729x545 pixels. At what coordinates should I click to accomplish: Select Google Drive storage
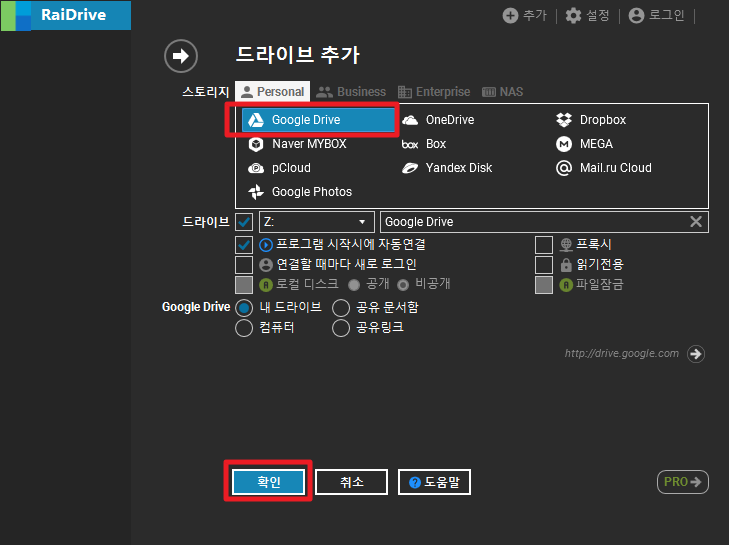point(318,120)
